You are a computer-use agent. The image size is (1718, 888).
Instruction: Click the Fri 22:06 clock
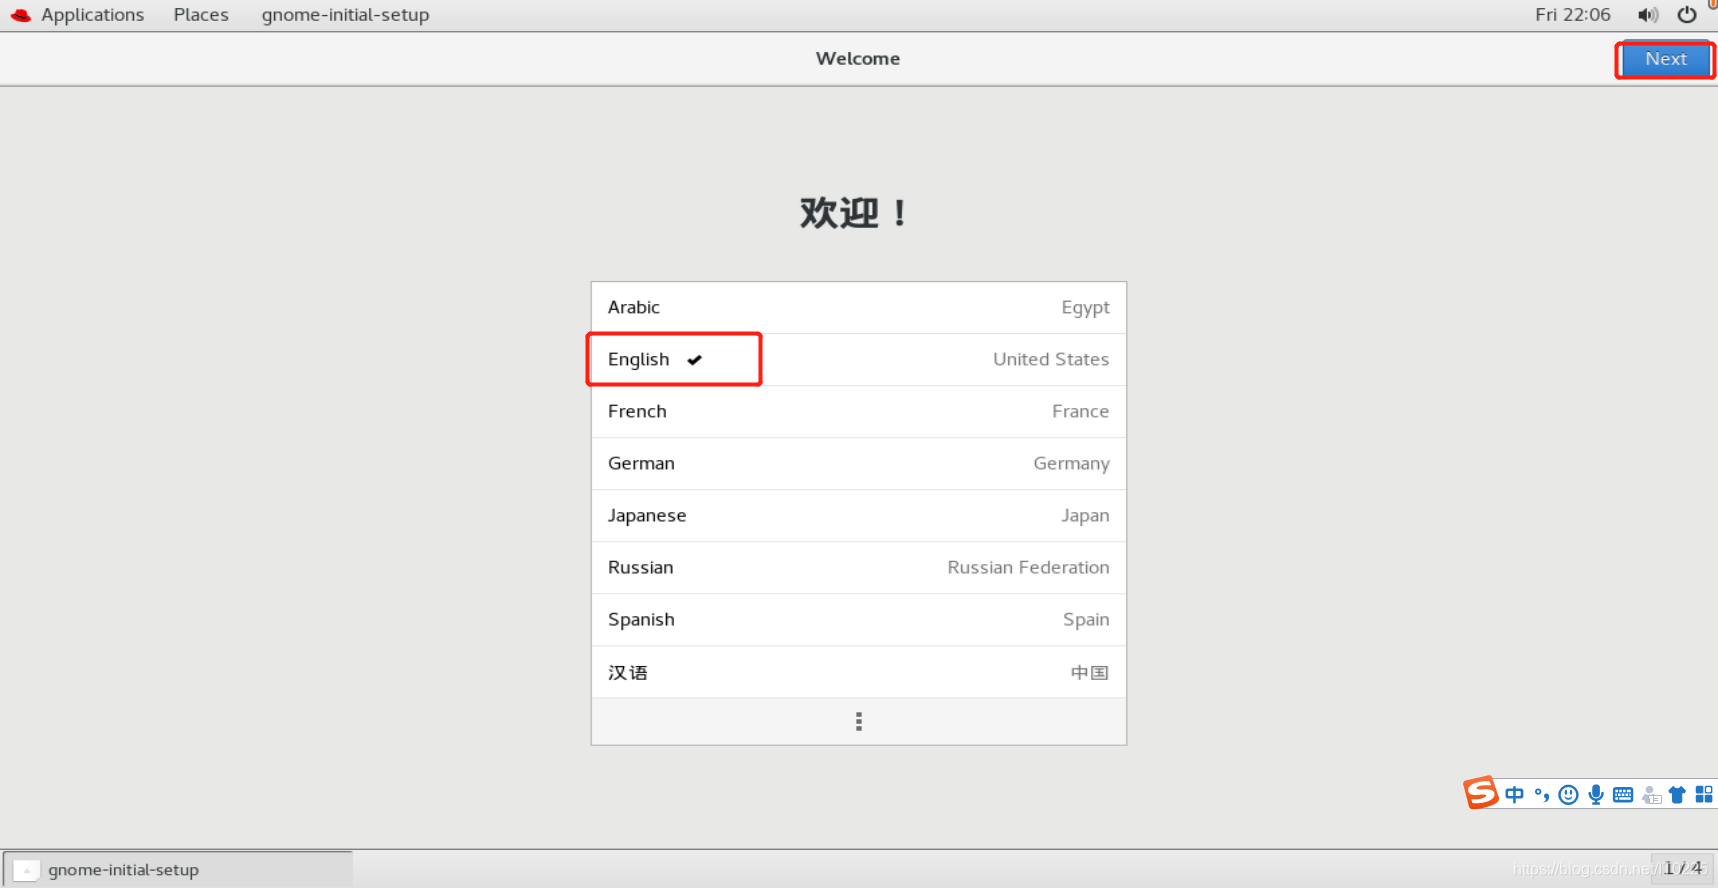coord(1572,15)
